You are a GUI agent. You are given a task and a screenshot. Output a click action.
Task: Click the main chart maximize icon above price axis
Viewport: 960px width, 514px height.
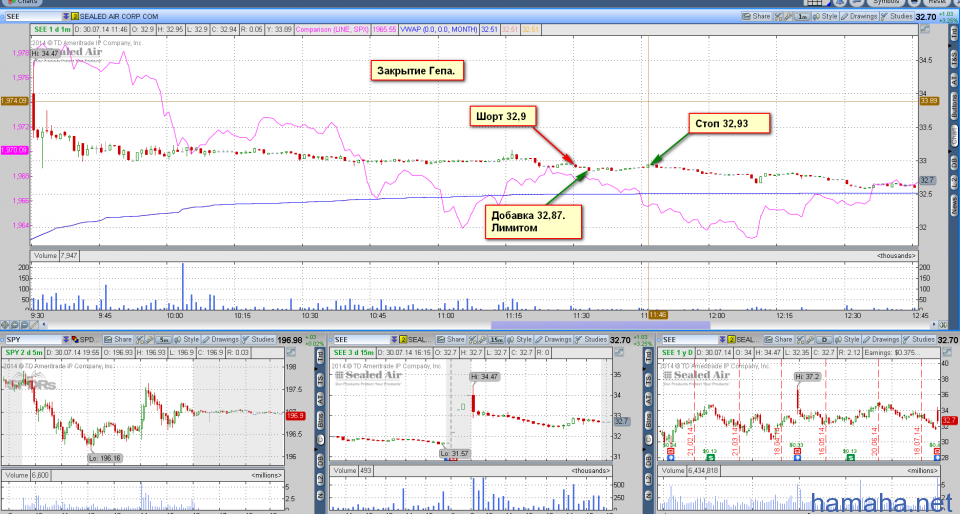924,29
